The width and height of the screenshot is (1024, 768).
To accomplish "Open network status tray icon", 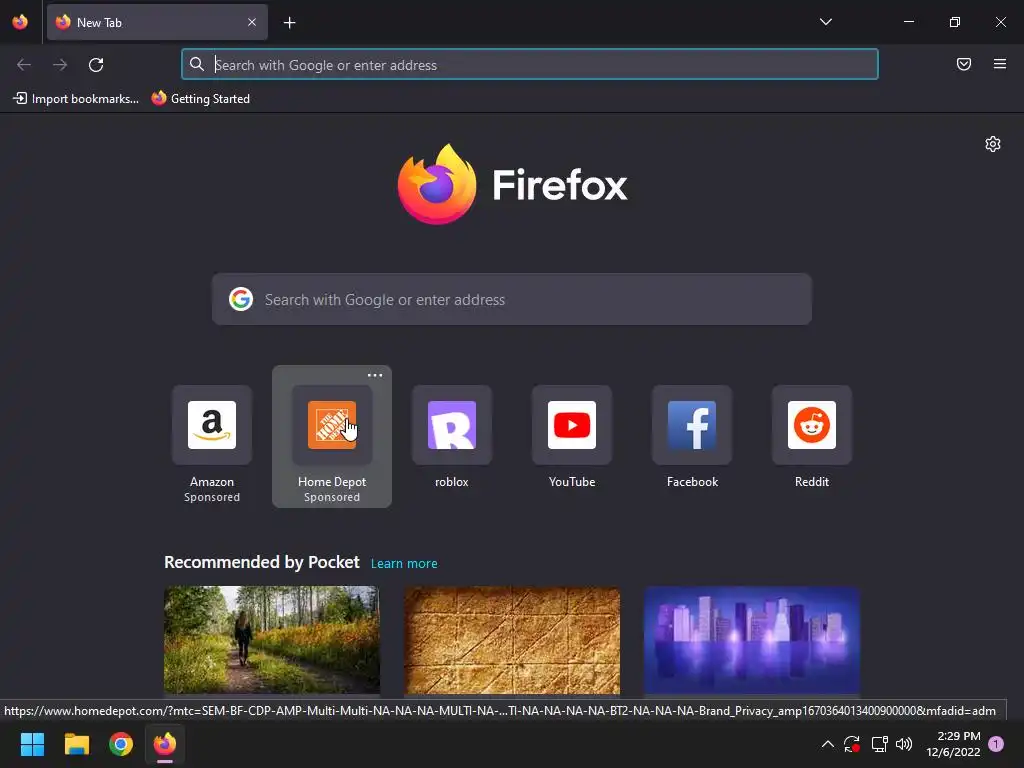I will coord(879,744).
